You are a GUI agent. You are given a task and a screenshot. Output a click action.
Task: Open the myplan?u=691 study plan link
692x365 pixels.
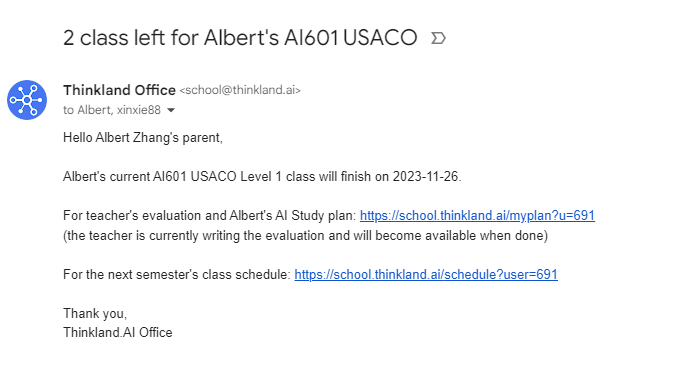coord(477,215)
